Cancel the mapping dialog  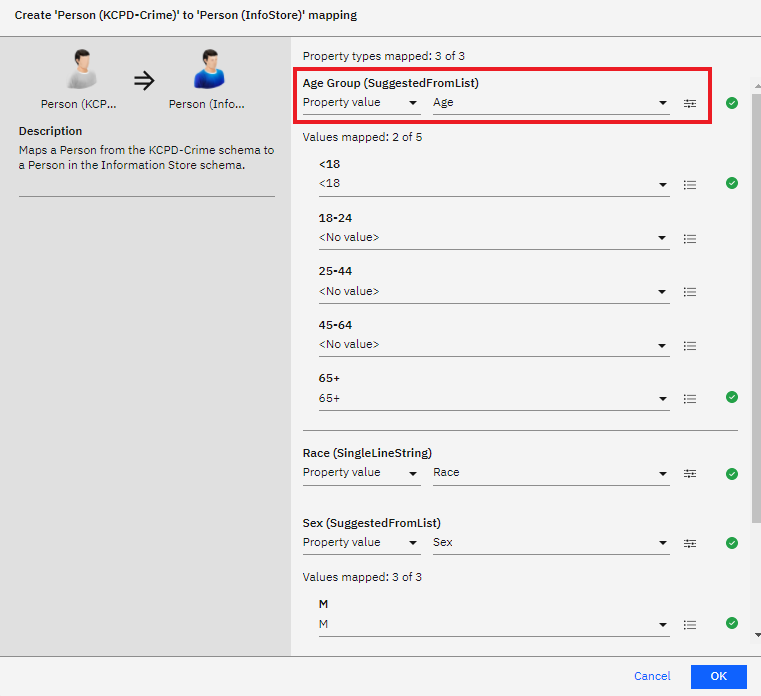652,677
